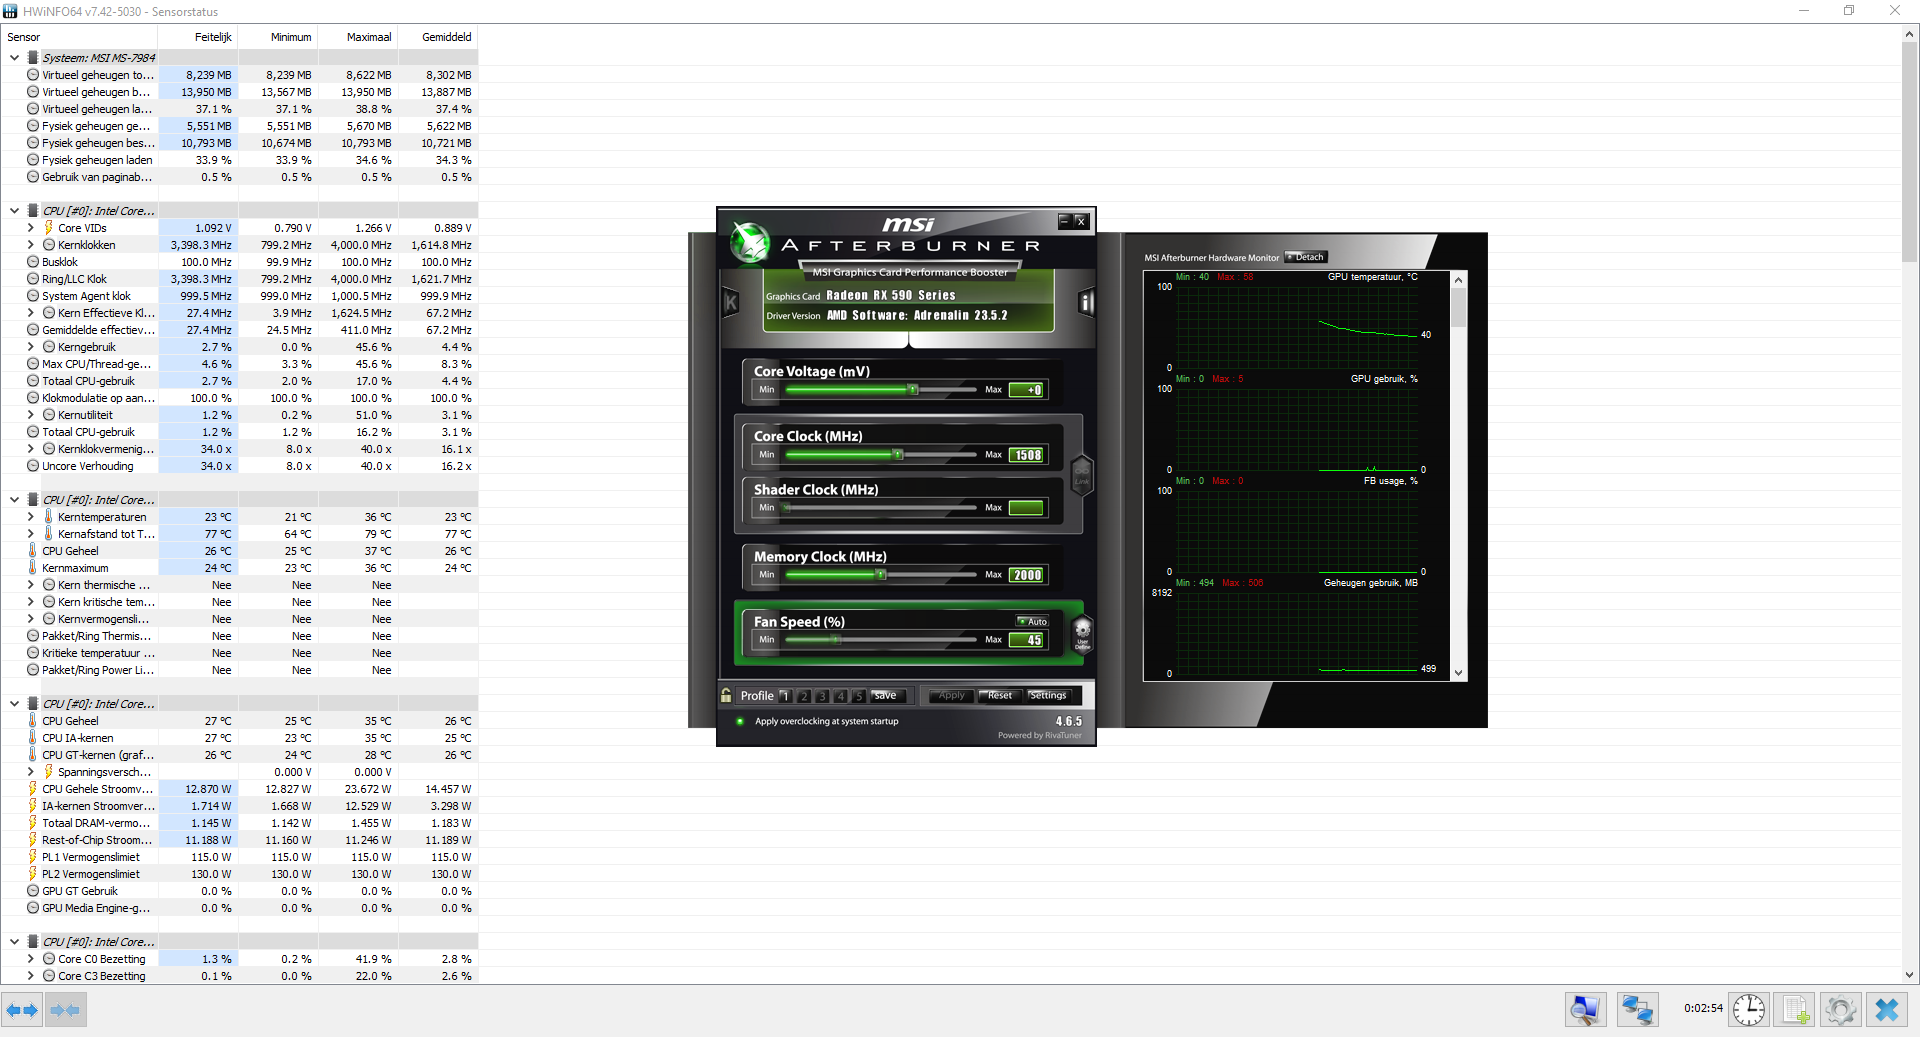Click the Maximaal column header
This screenshot has width=1922, height=1037.
pyautogui.click(x=358, y=37)
